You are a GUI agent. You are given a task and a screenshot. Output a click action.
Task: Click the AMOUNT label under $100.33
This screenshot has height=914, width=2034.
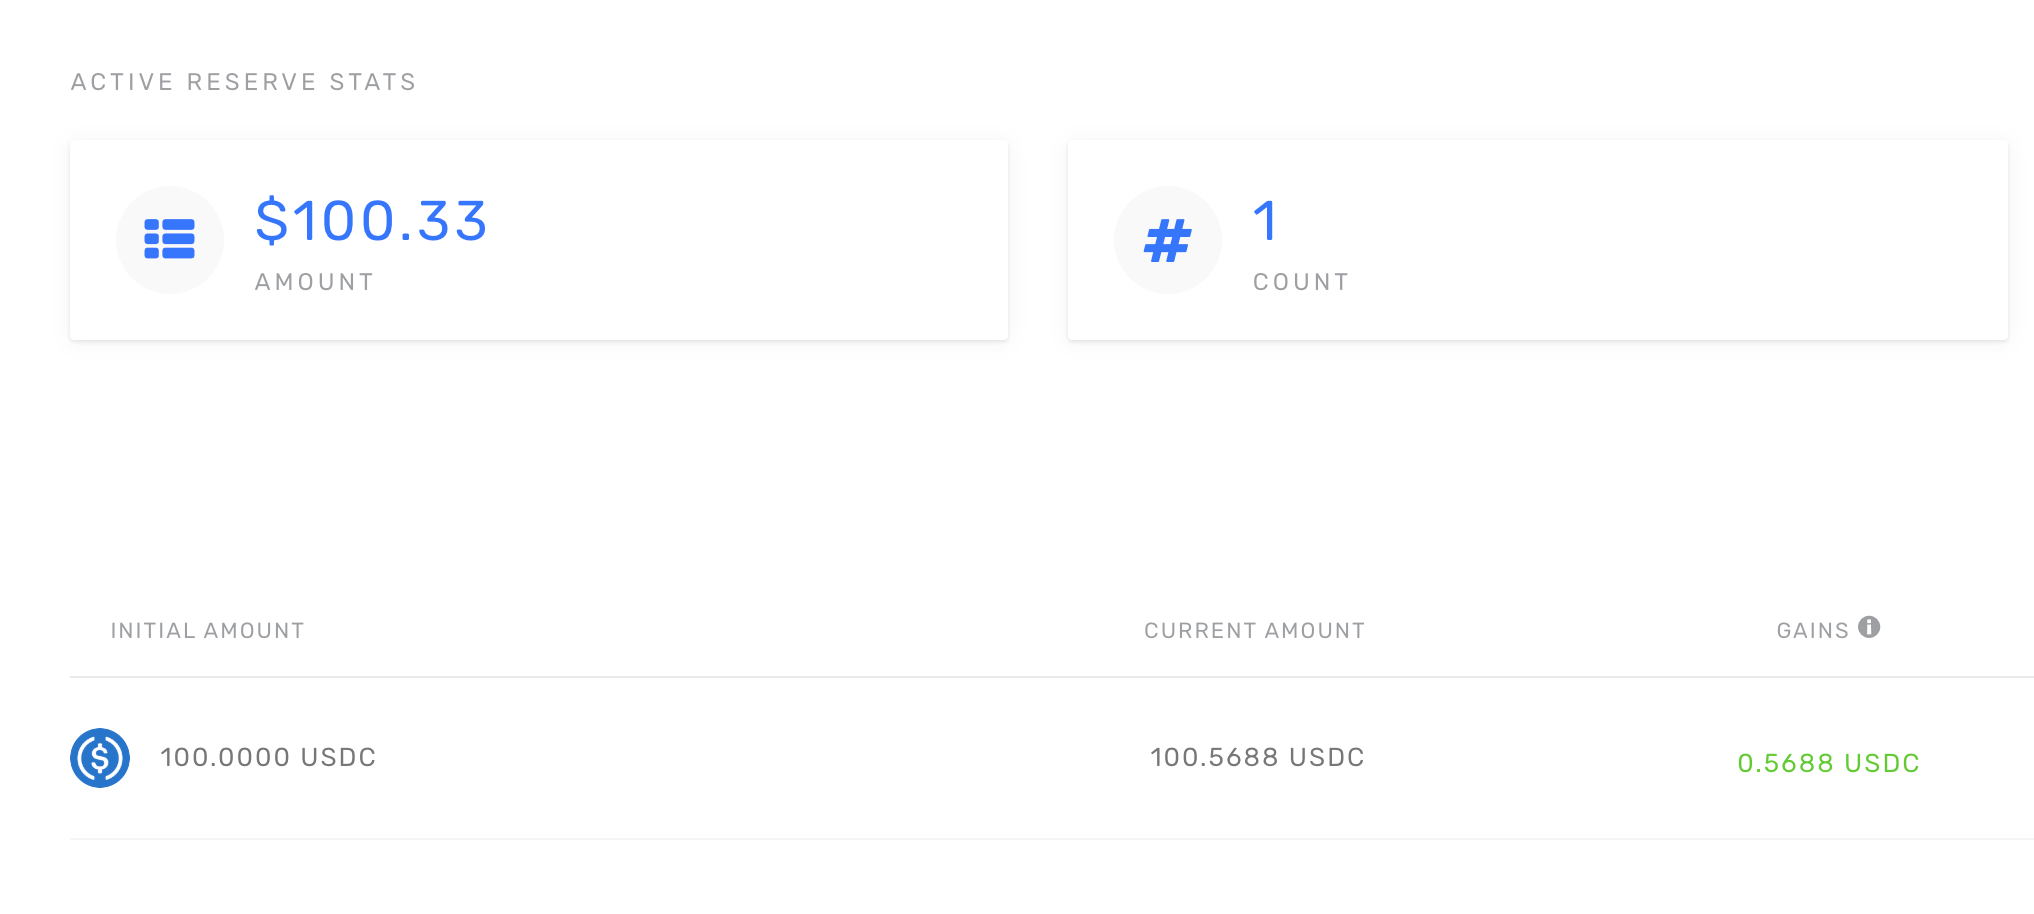tap(314, 282)
